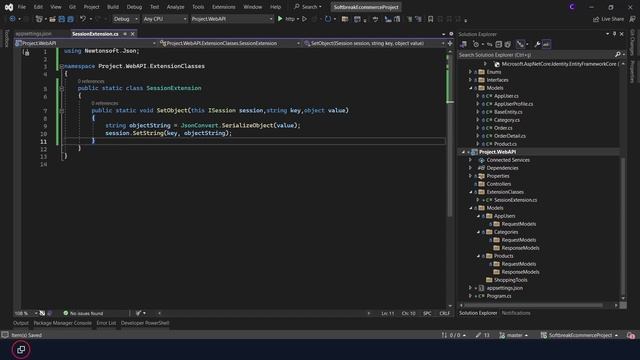Expand the Connected Services node
640x360 pixels.
(470, 160)
